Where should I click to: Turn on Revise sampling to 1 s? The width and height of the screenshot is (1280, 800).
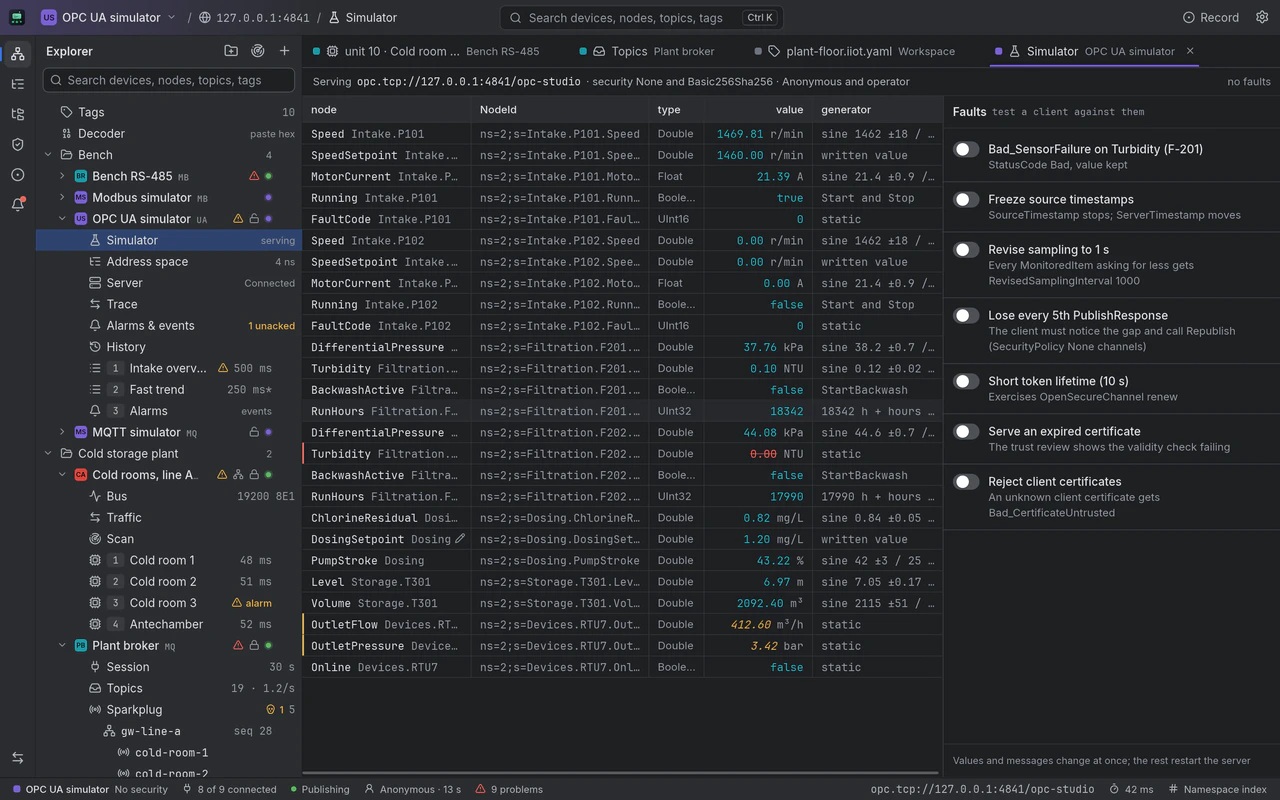click(x=966, y=249)
